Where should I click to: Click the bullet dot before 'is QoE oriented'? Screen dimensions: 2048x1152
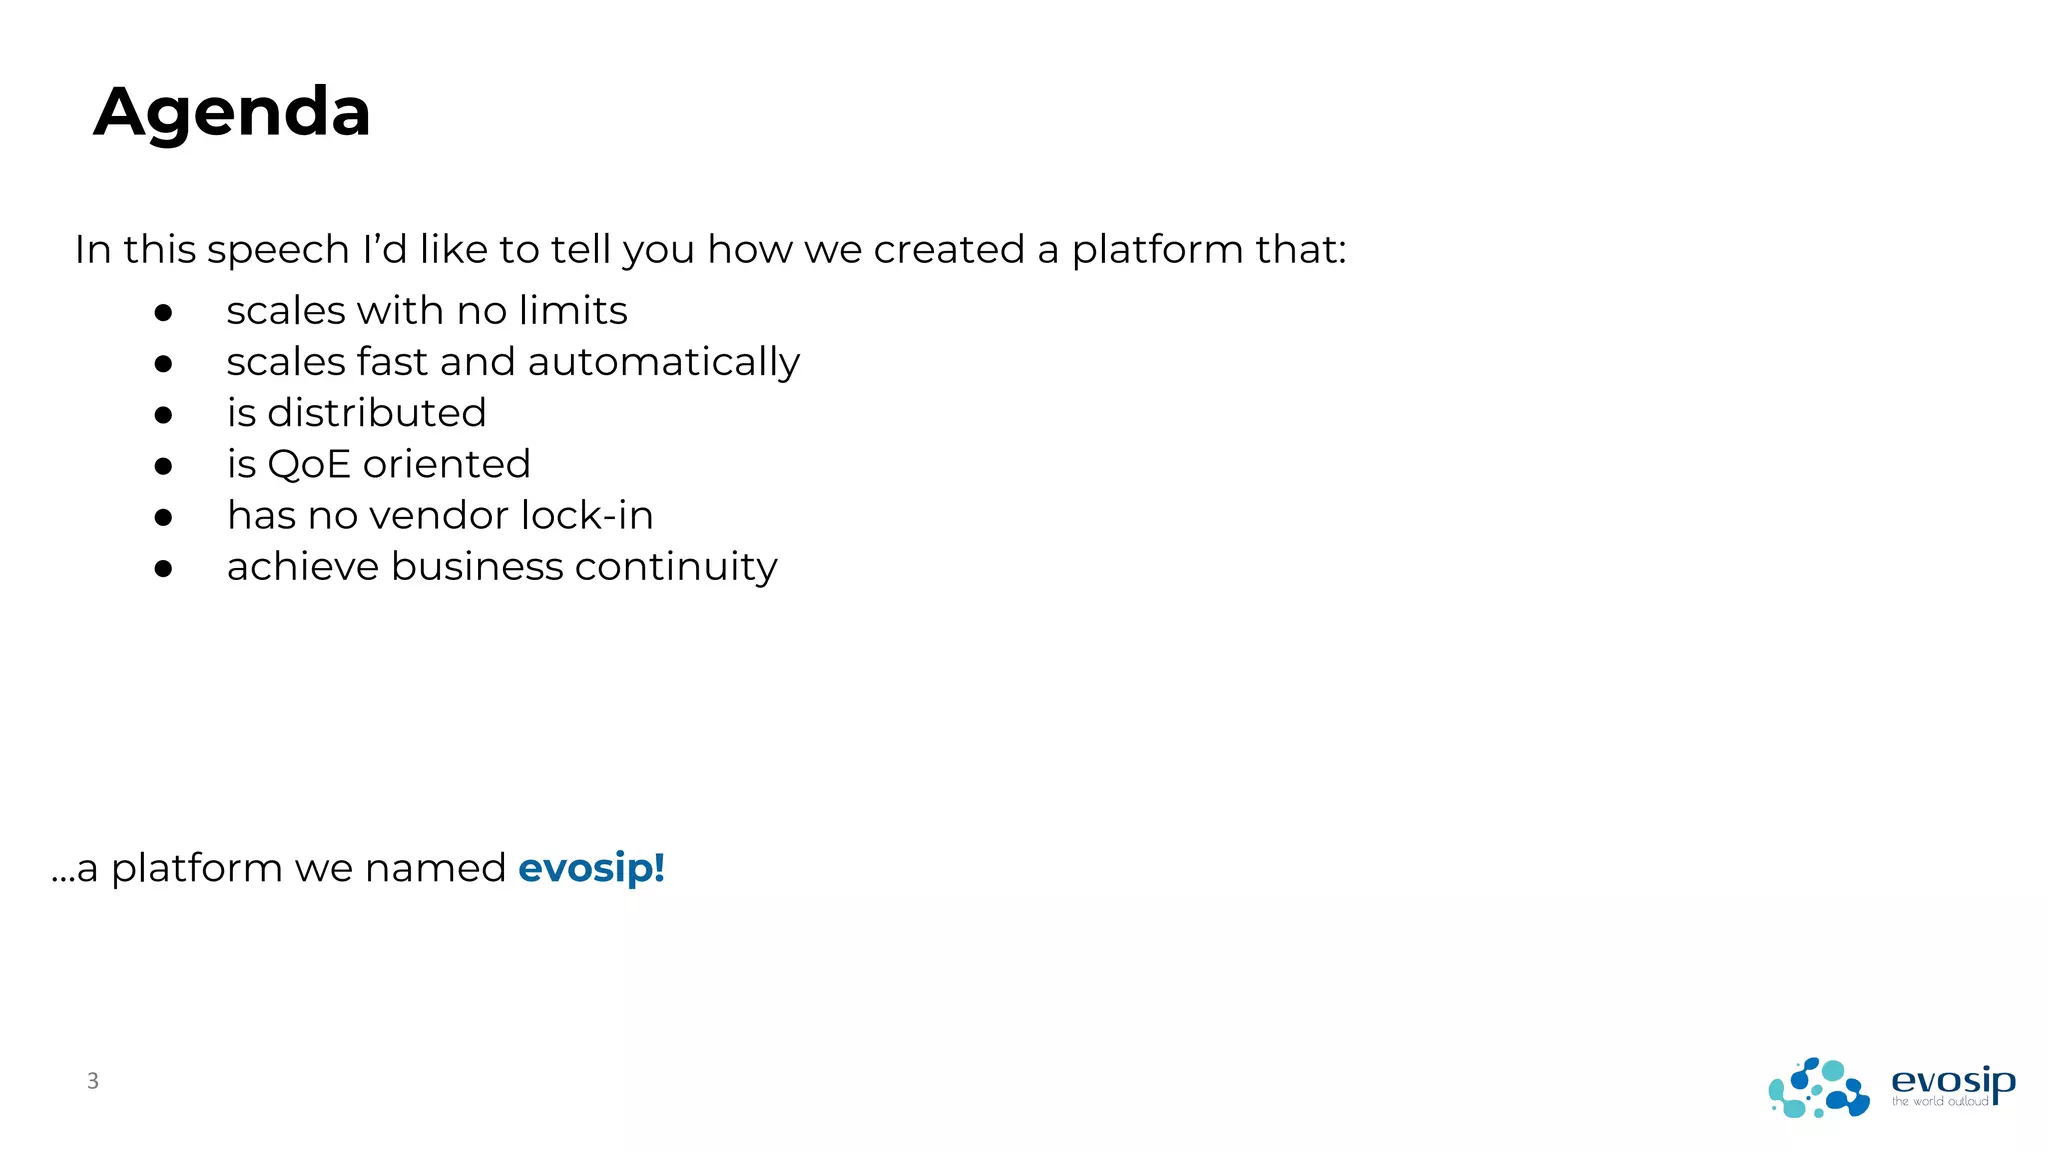[x=164, y=466]
